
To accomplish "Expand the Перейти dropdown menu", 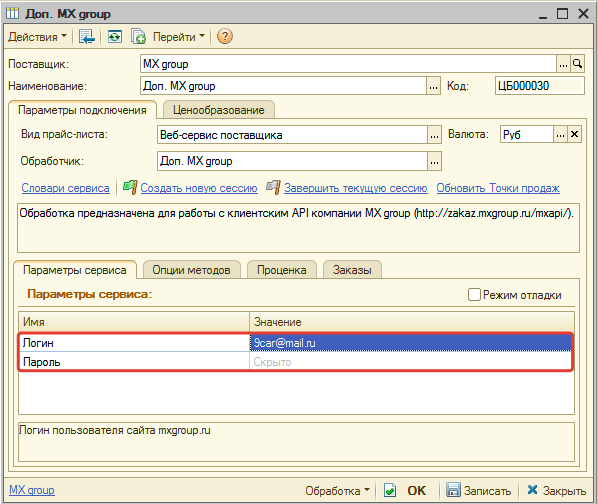I will point(178,37).
